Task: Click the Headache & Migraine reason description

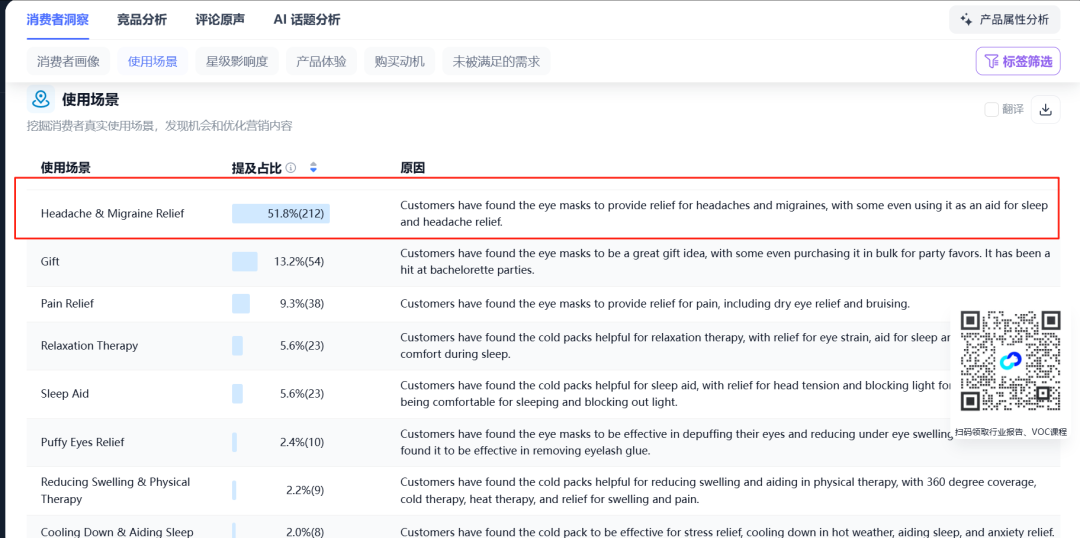Action: [724, 214]
